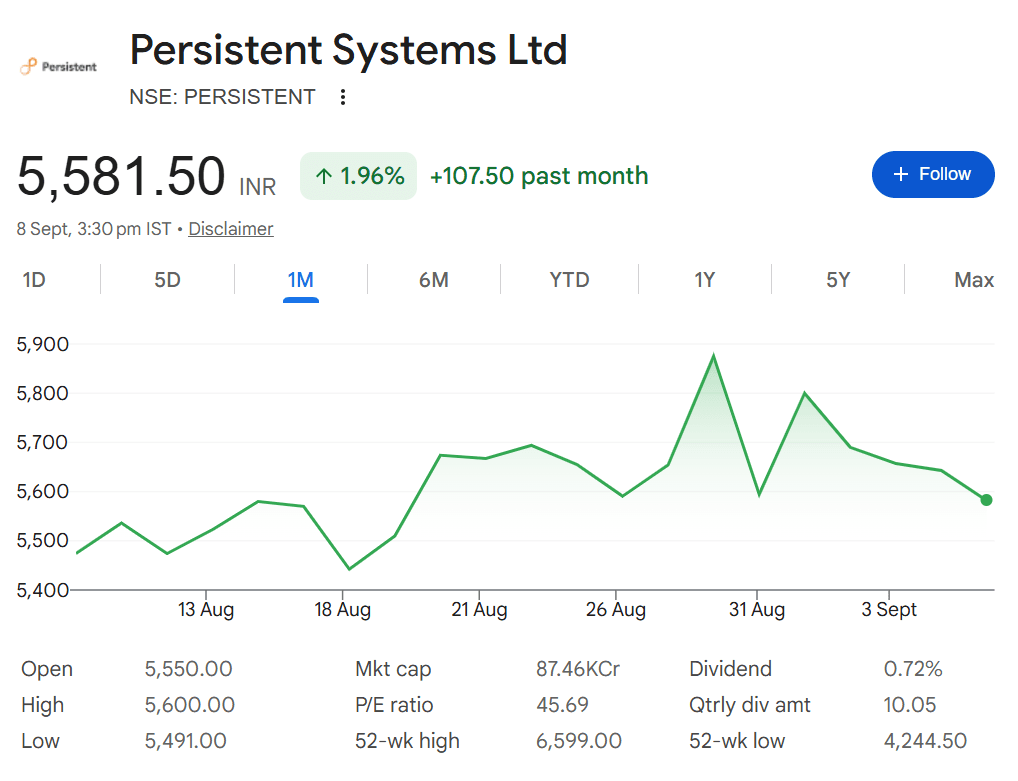The width and height of the screenshot is (1018, 781).
Task: Switch to the 1Y chart range
Action: pos(704,280)
